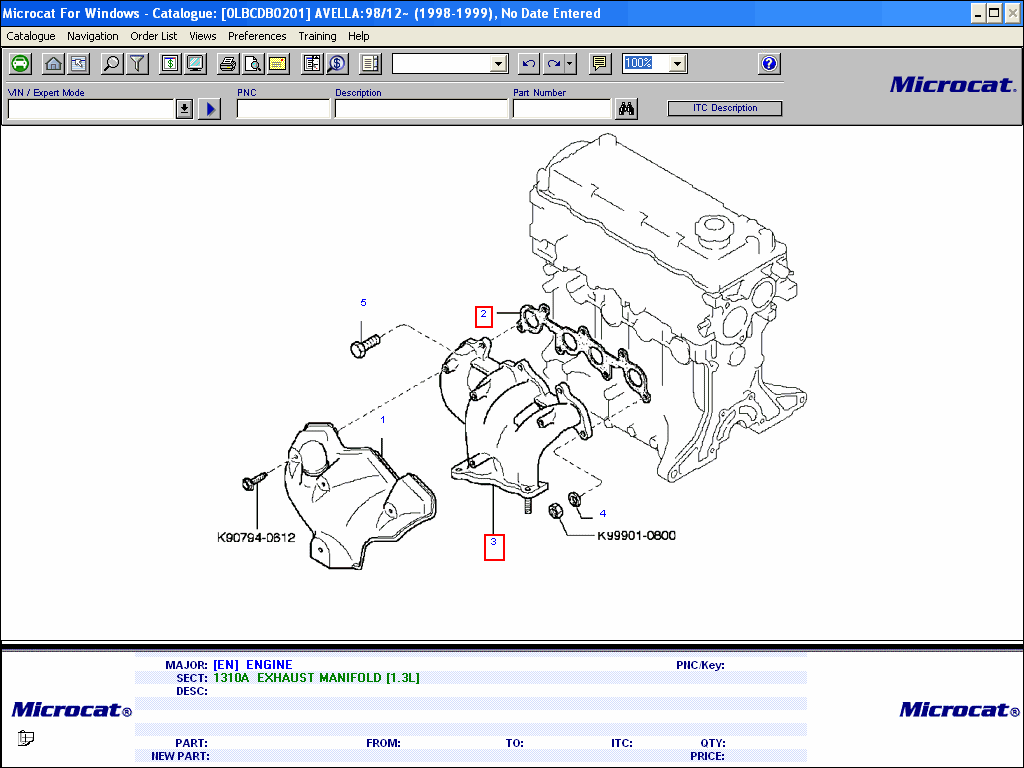Click the blue question mark help icon
The height and width of the screenshot is (768, 1024).
pyautogui.click(x=769, y=63)
